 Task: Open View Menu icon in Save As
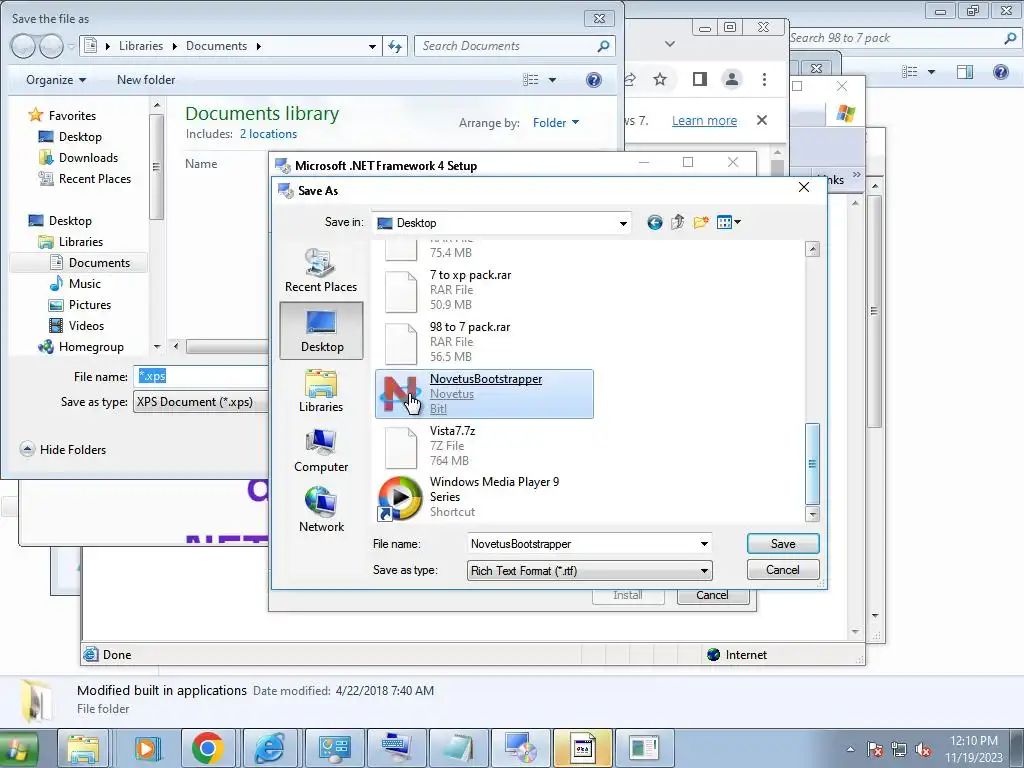coord(729,223)
